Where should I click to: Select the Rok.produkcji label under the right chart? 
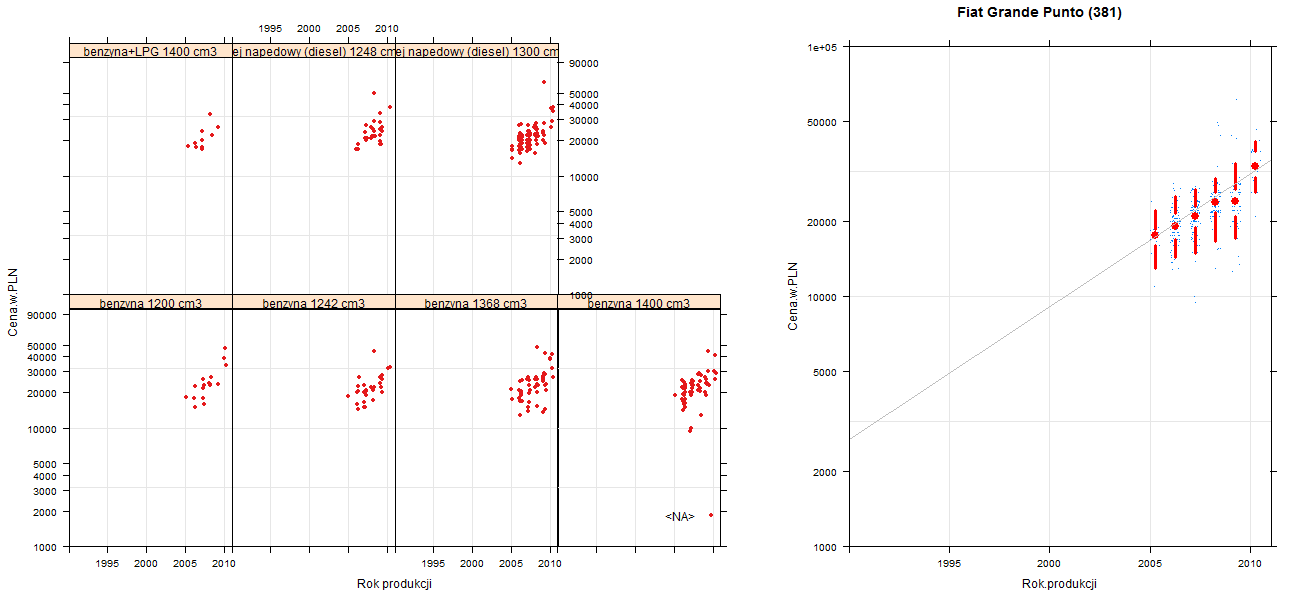(x=1060, y=584)
